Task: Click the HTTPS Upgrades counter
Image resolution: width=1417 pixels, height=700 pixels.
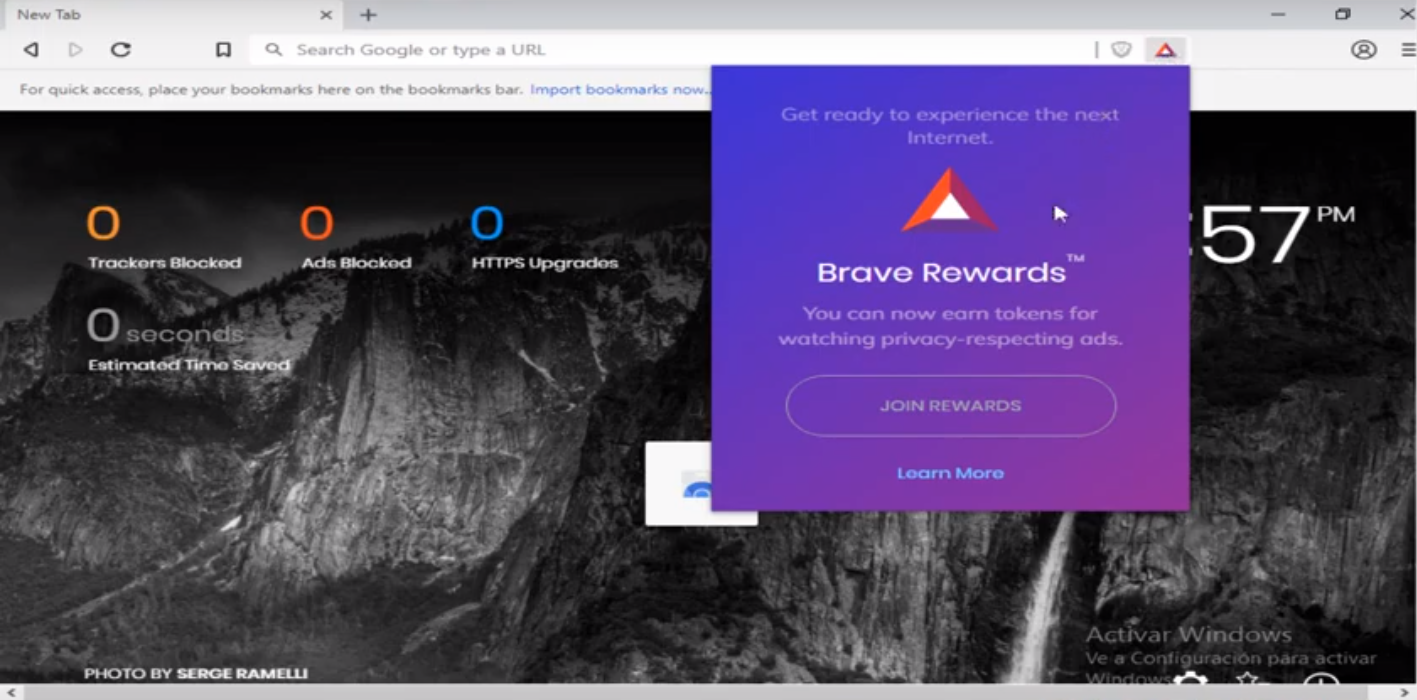Action: click(x=545, y=236)
